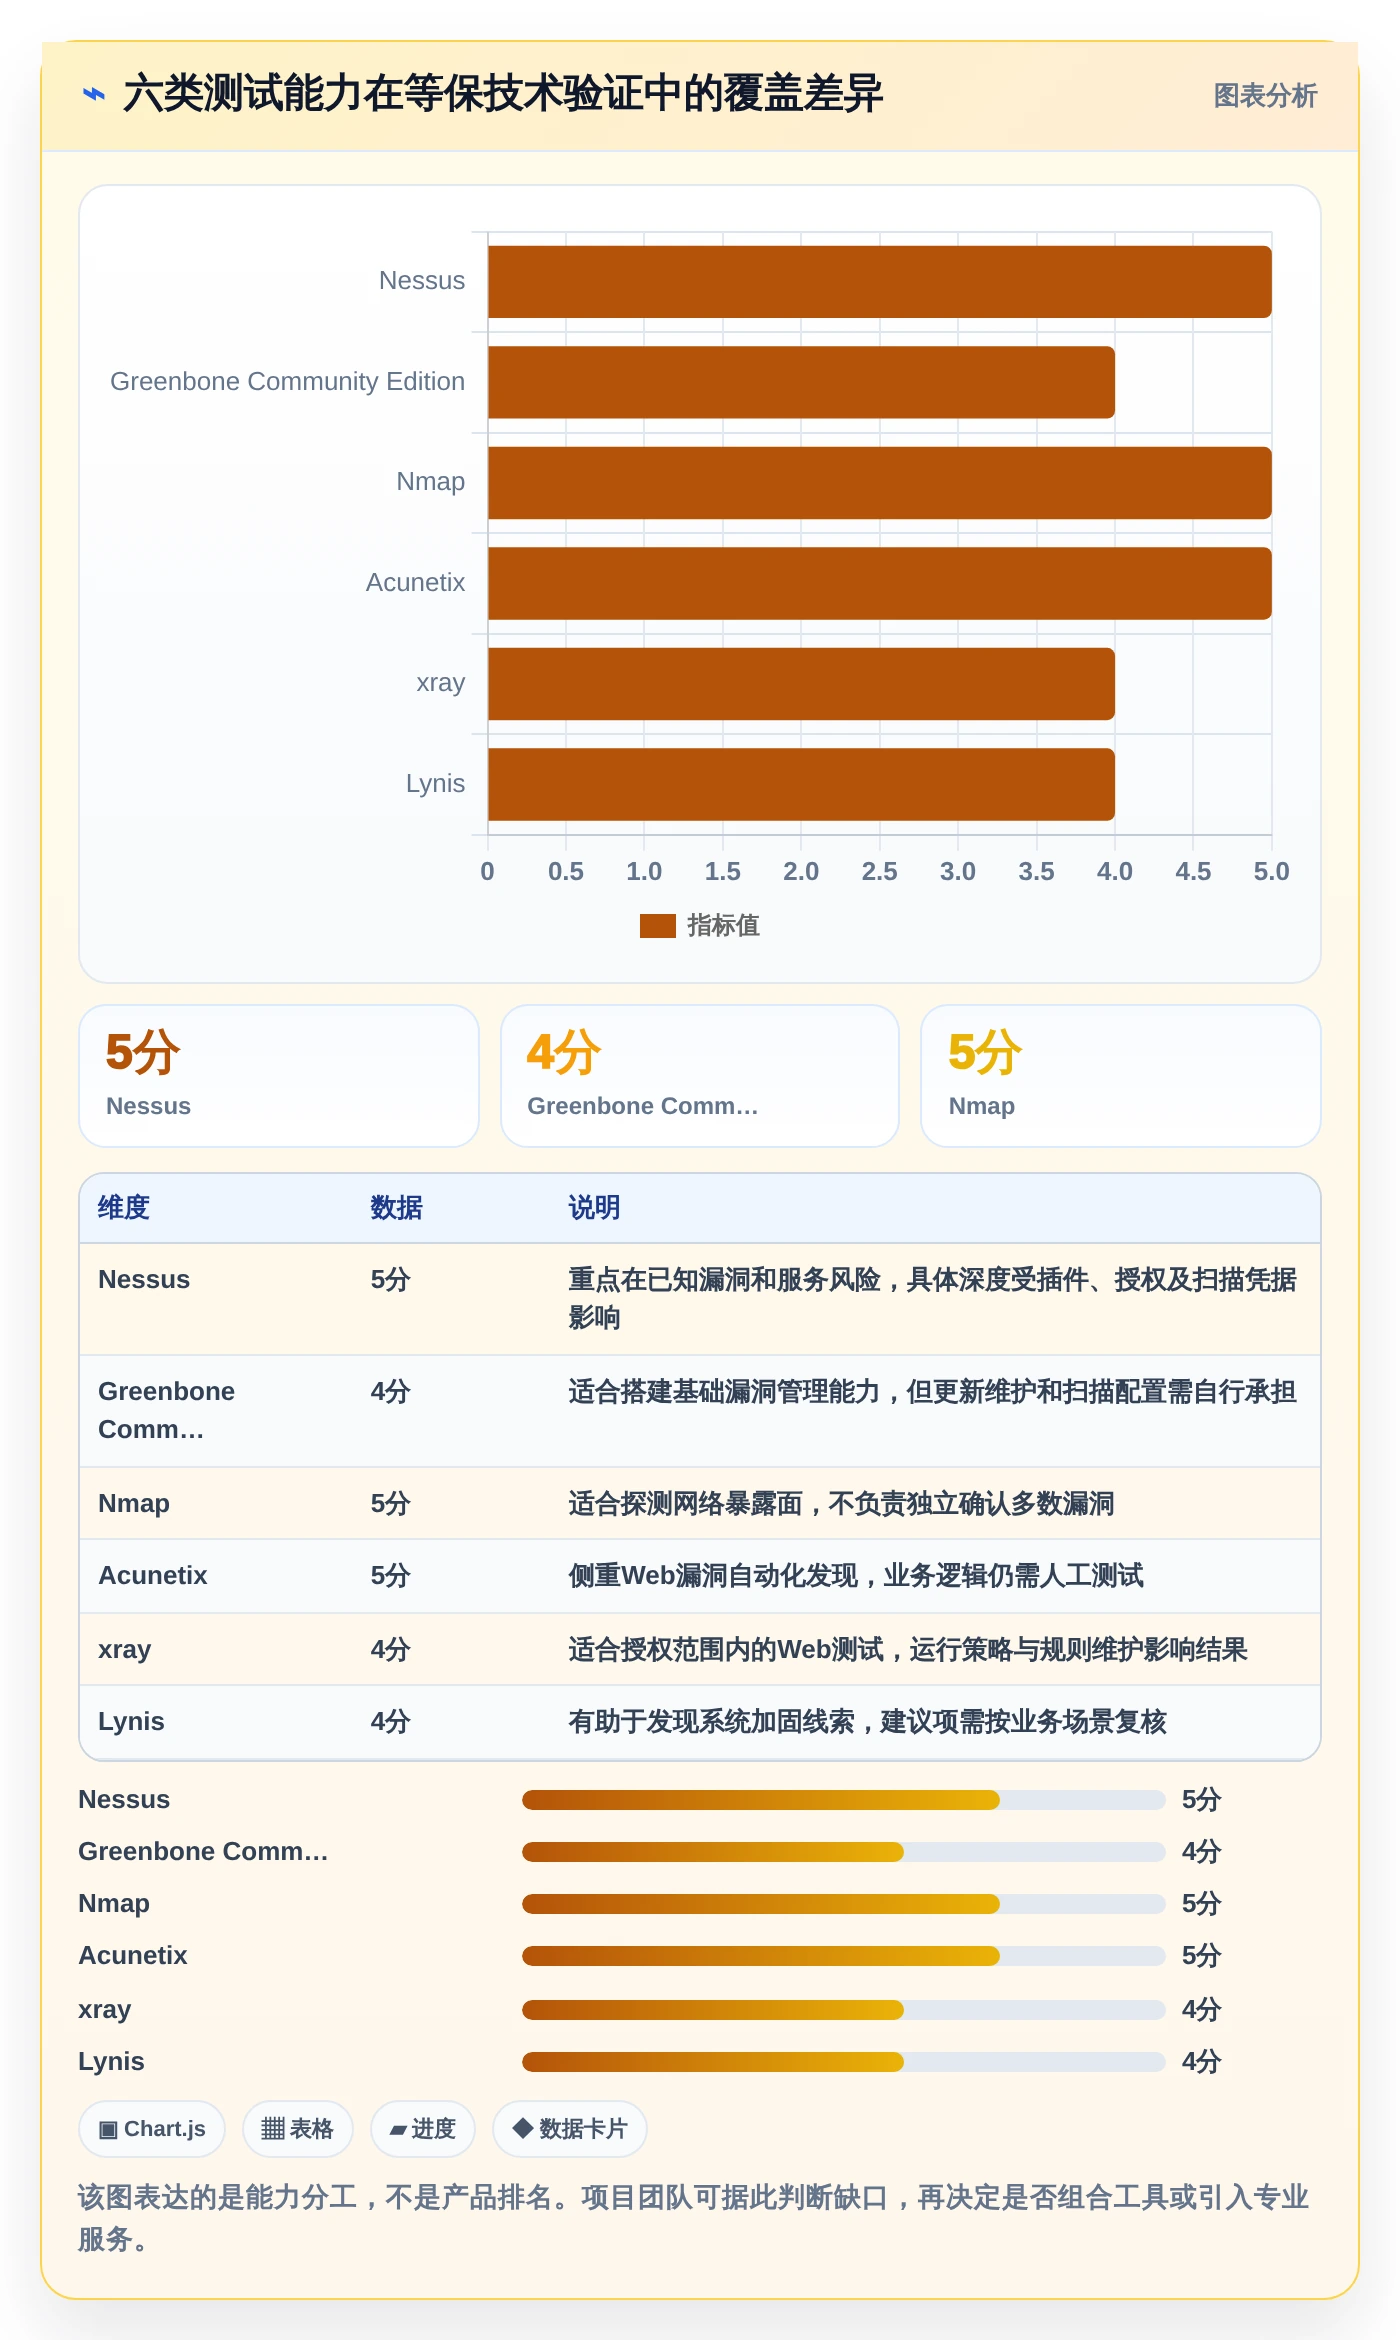The width and height of the screenshot is (1400, 2340).
Task: Select the Acunetix bar in the chart
Action: [880, 583]
